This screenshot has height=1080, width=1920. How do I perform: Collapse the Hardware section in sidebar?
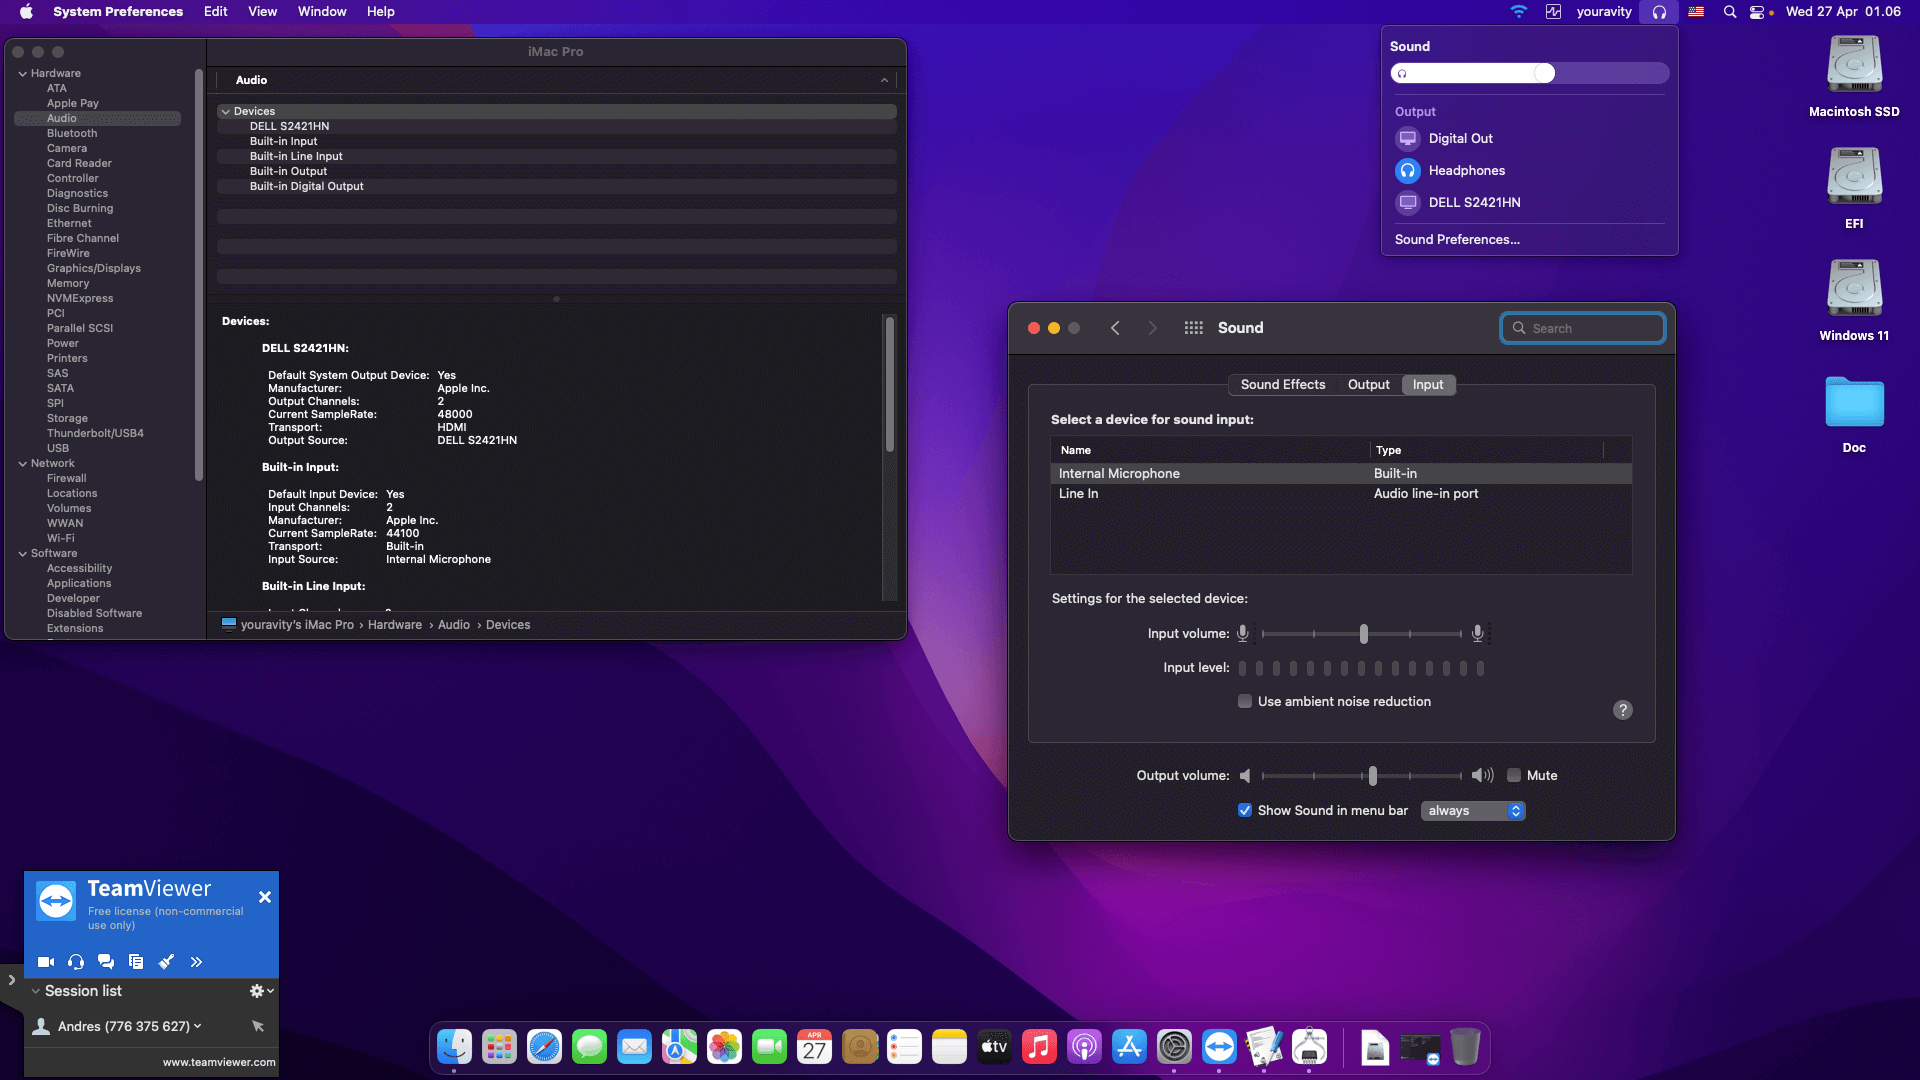pos(22,74)
